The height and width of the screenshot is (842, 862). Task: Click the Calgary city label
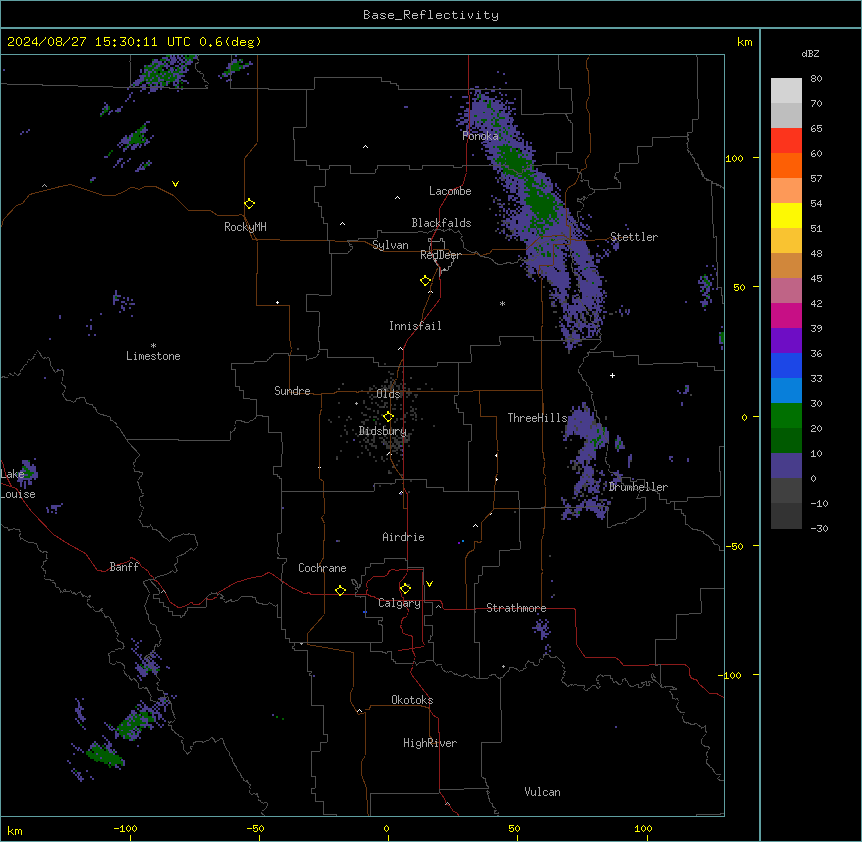(x=400, y=603)
